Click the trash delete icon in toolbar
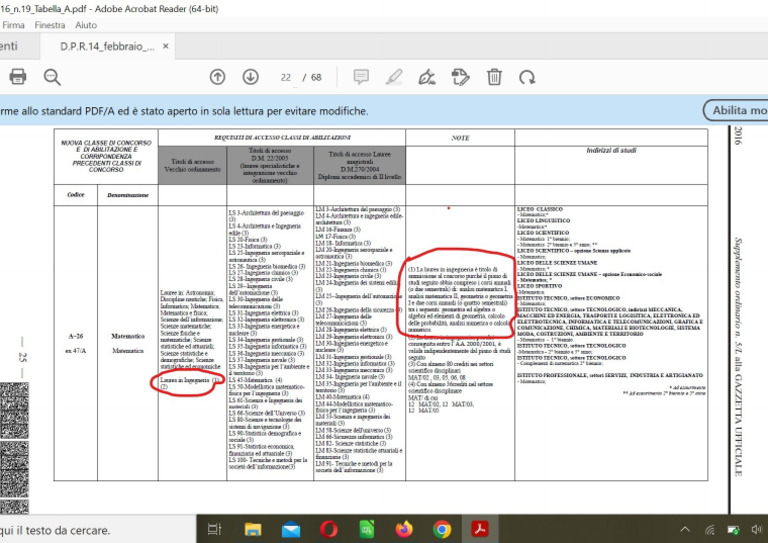The width and height of the screenshot is (768, 543). pos(494,77)
